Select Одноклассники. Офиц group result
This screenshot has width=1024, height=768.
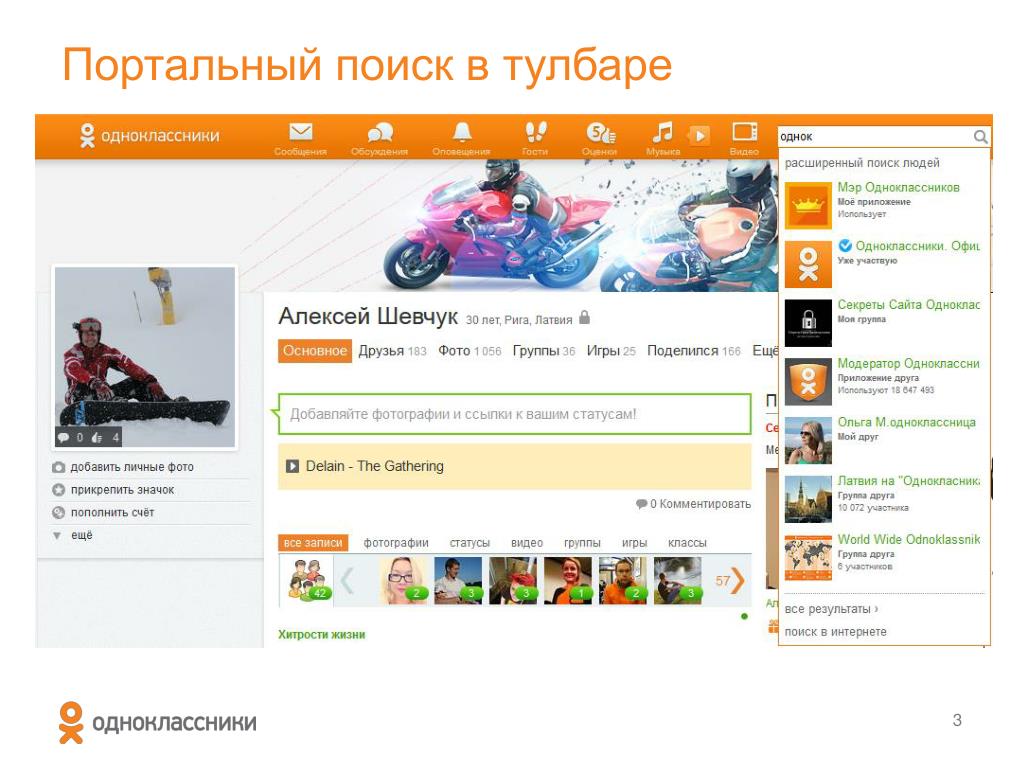coord(918,246)
